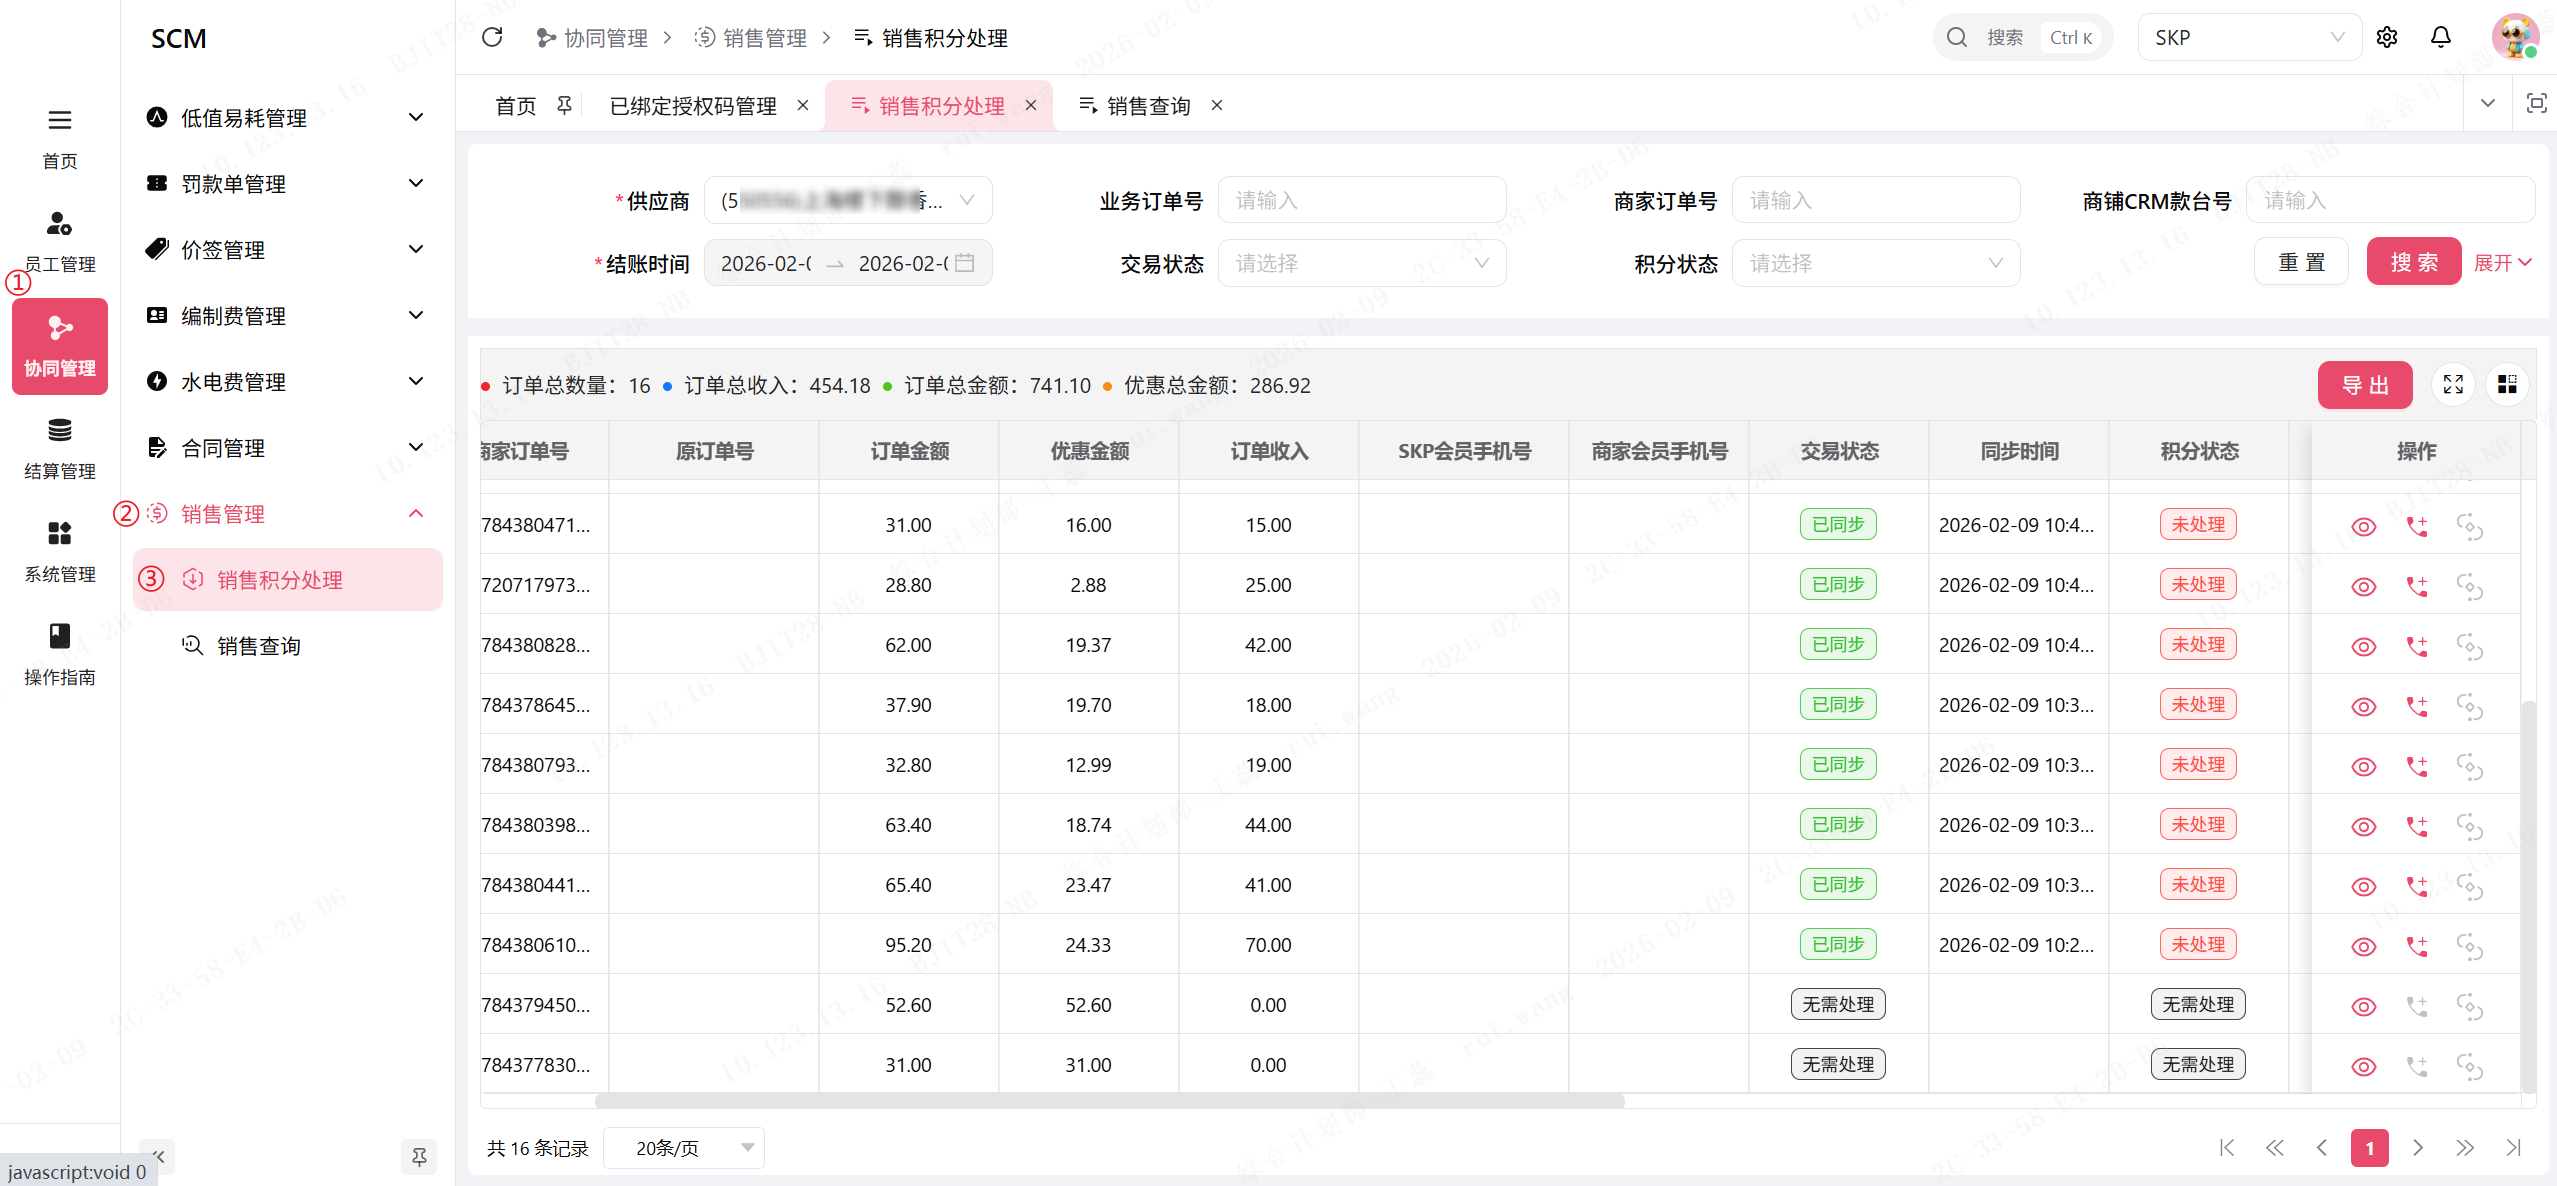Click the 搜索 search button
This screenshot has width=2557, height=1186.
tap(2413, 262)
